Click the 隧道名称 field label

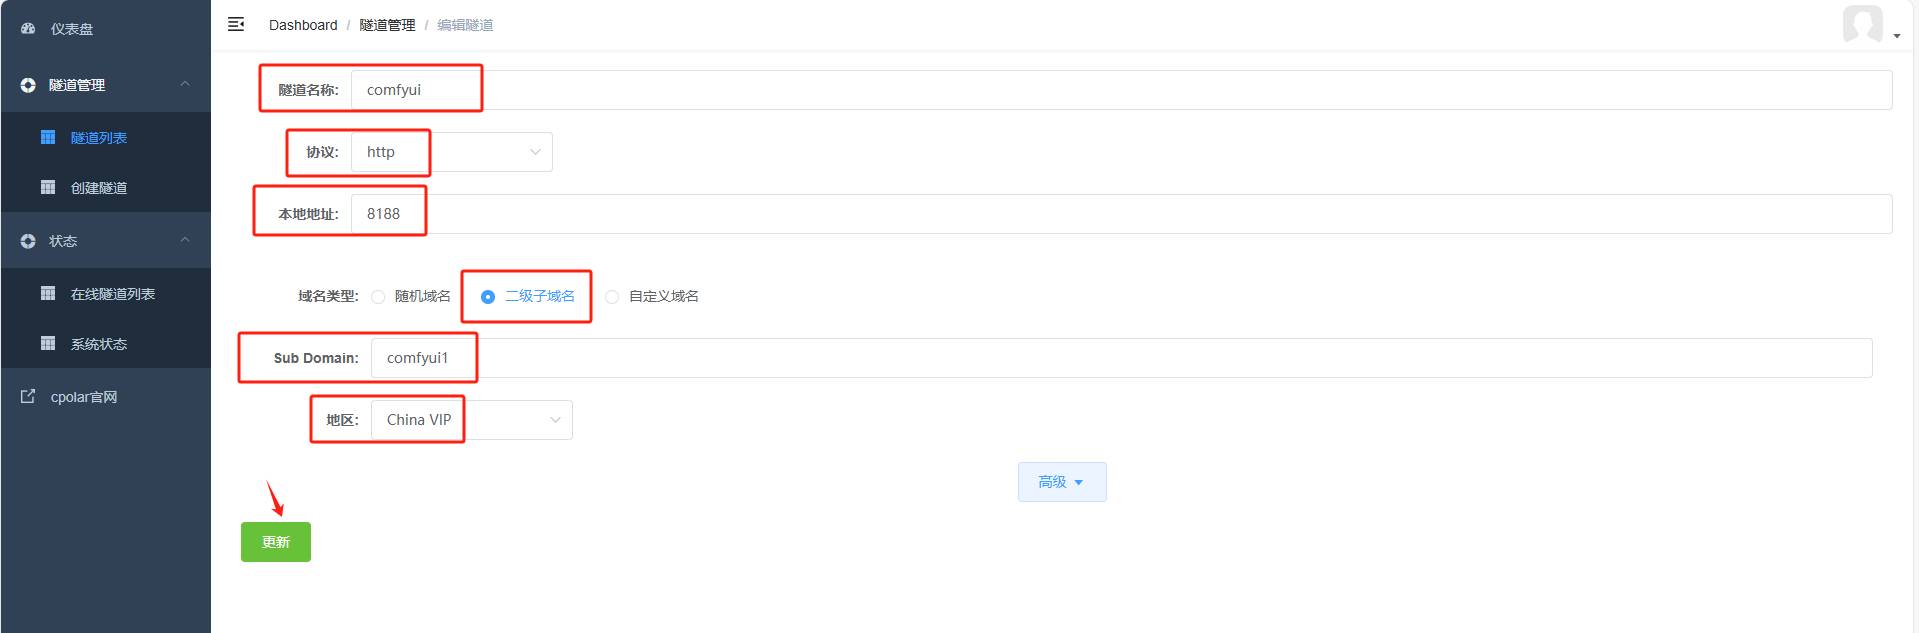pyautogui.click(x=308, y=90)
